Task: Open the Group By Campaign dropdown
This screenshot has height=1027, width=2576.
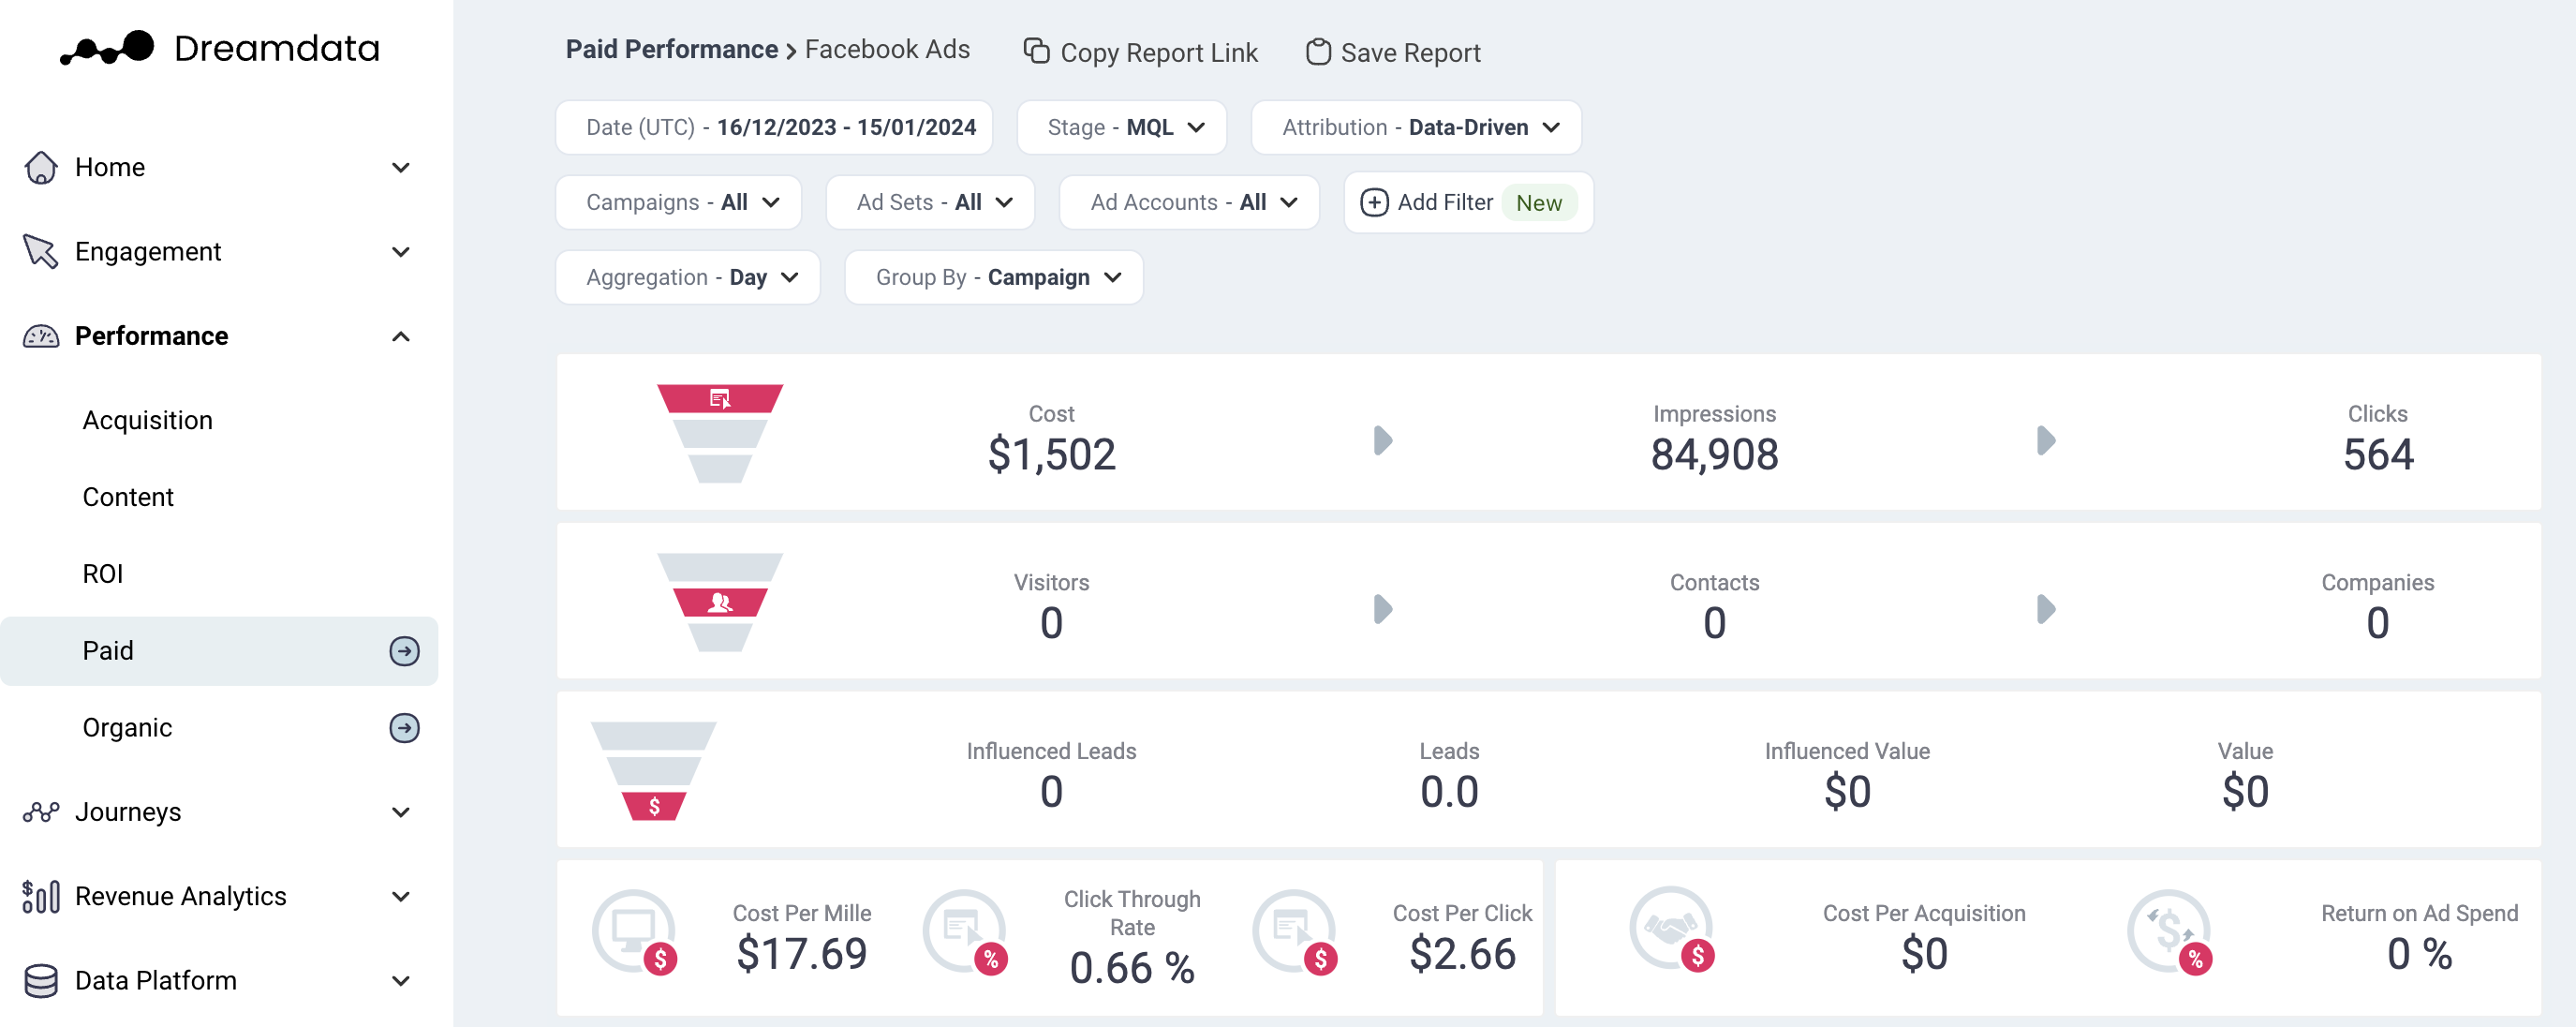Action: [x=994, y=277]
